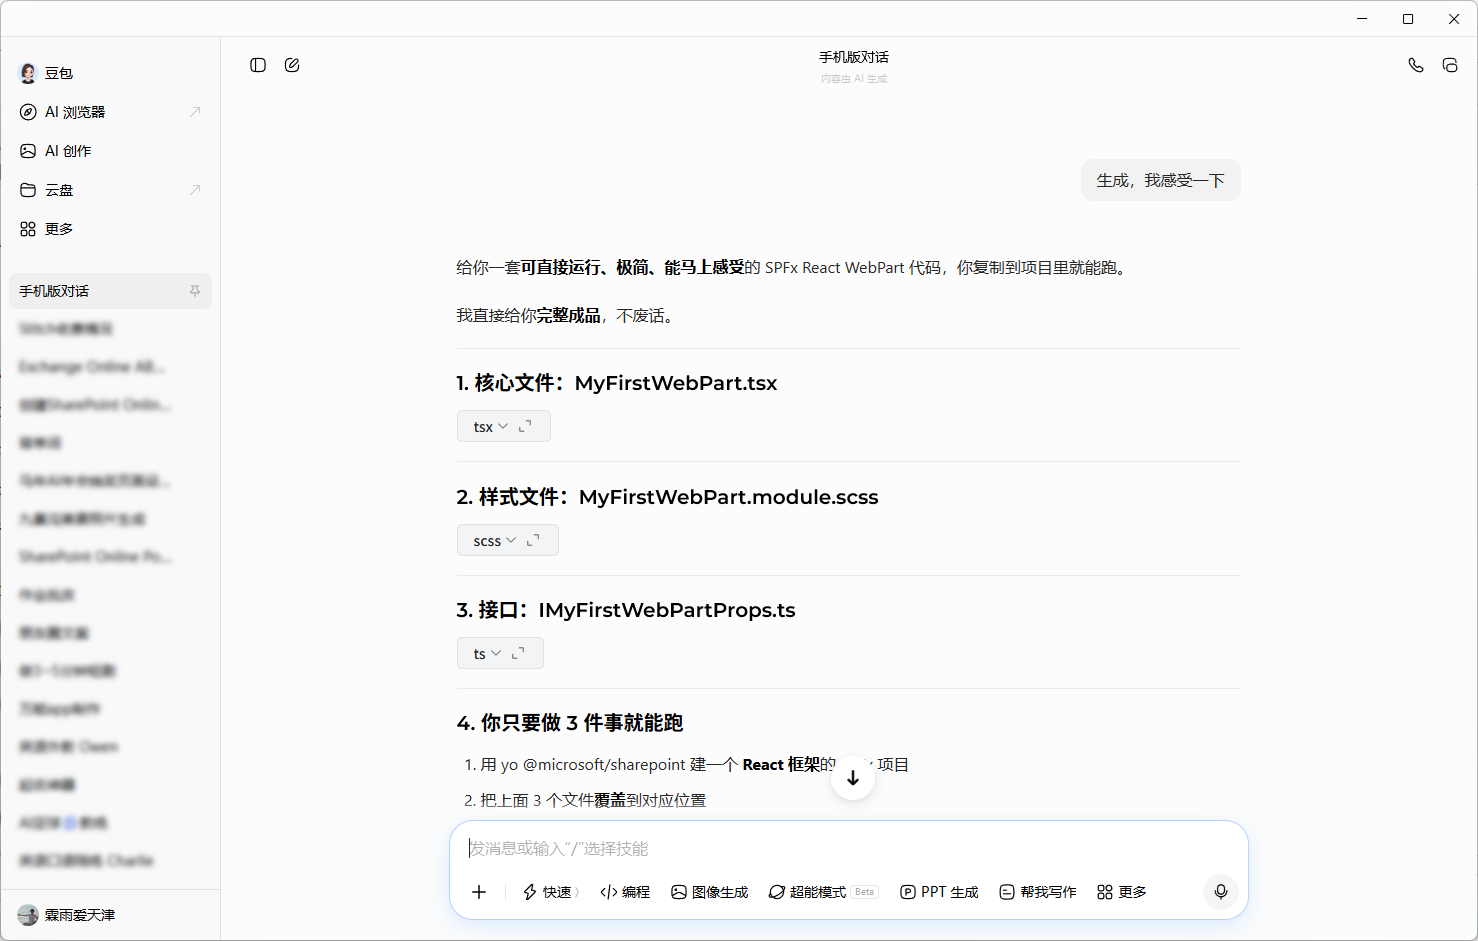Enlarge the scss code block with the expand icon
This screenshot has height=941, width=1478.
[533, 541]
